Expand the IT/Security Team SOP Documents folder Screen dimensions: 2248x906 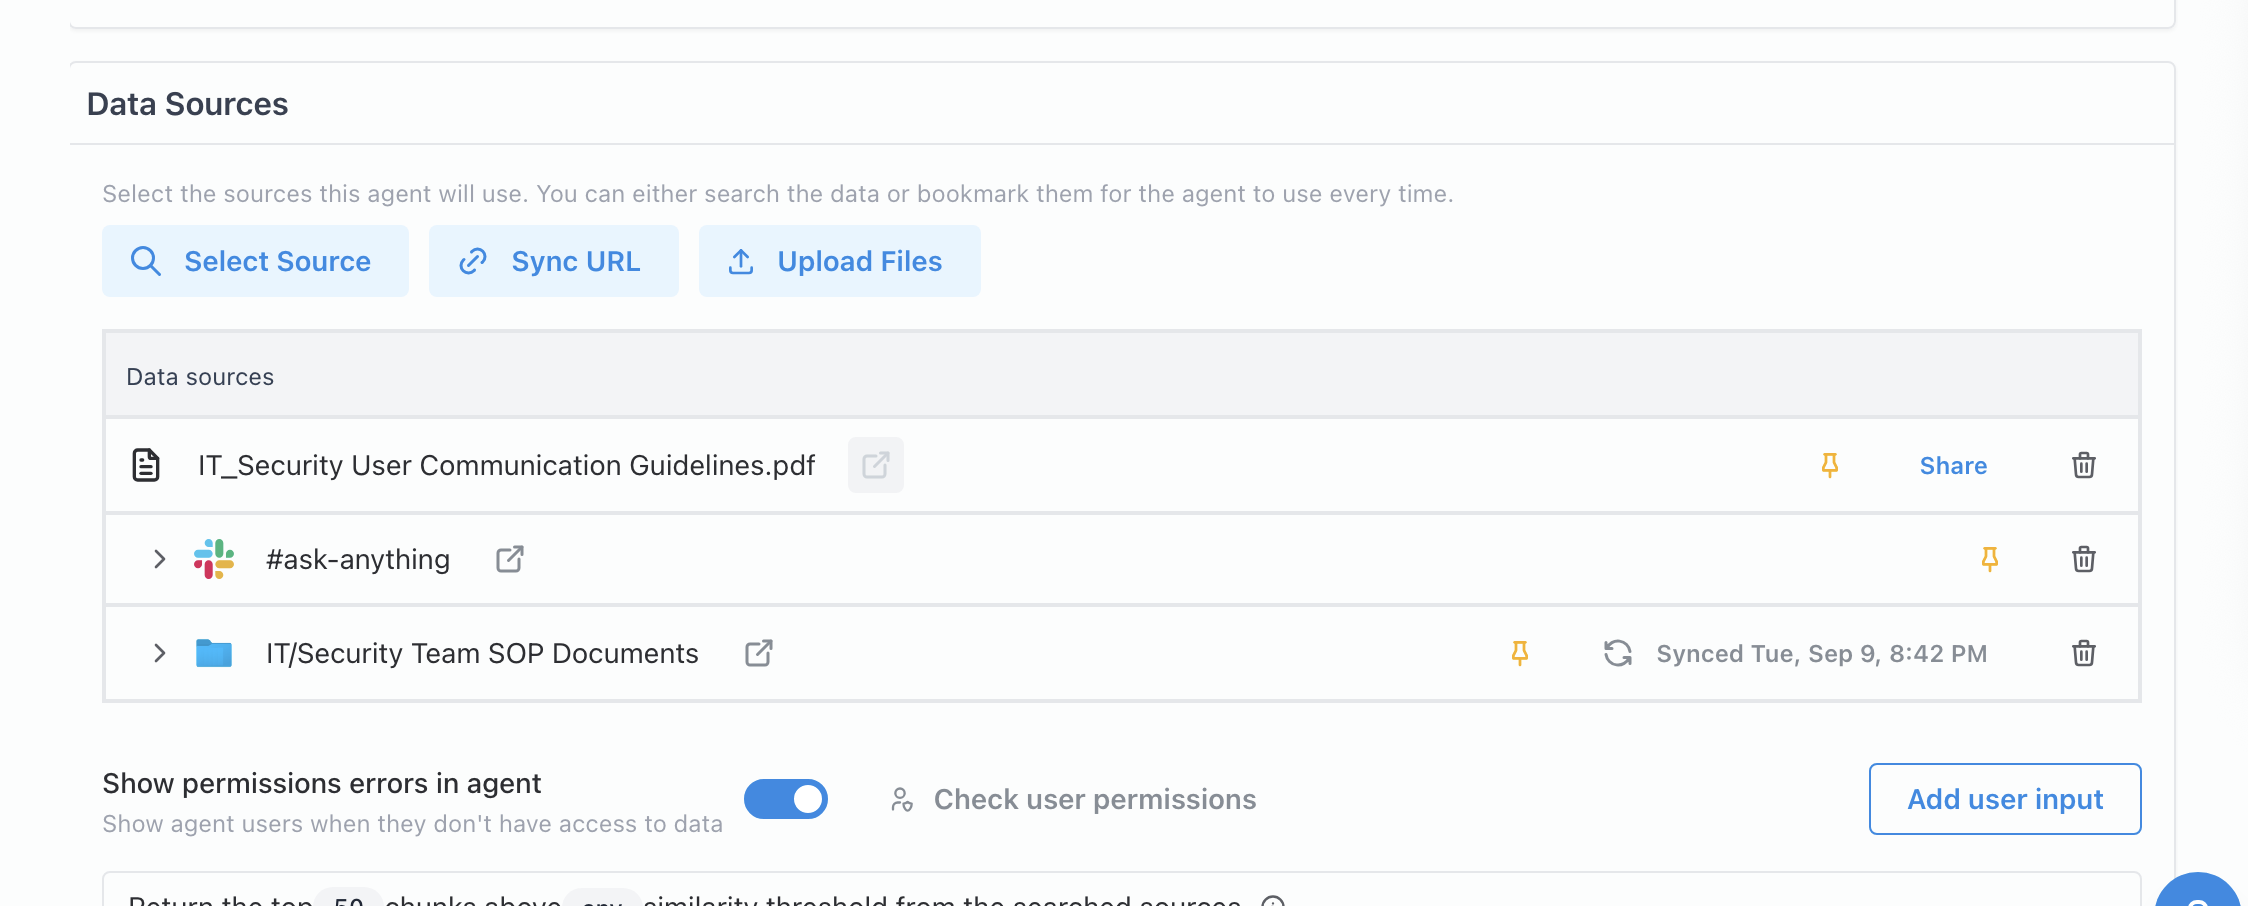tap(159, 653)
